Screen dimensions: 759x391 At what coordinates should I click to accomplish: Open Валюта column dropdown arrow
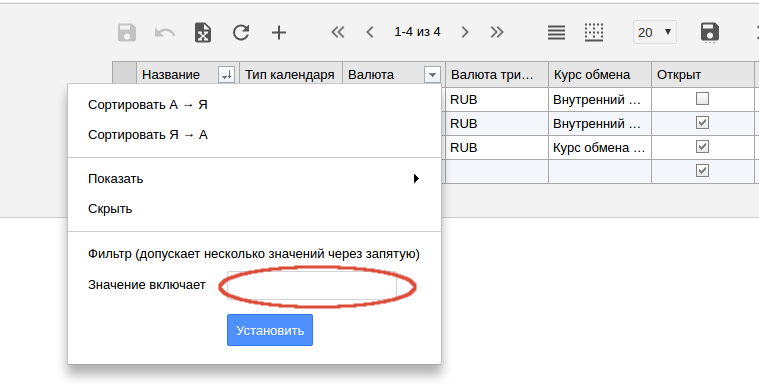coord(432,75)
